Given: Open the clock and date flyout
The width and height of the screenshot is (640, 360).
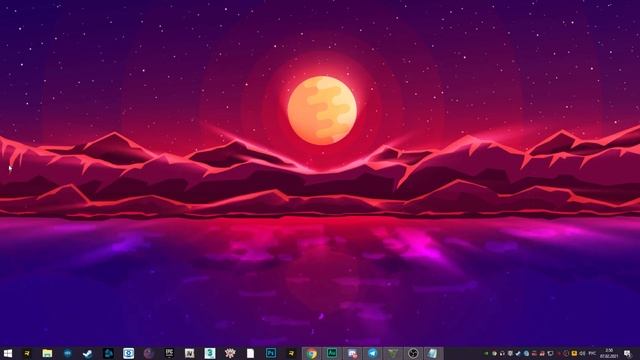Looking at the screenshot, I should coord(609,353).
